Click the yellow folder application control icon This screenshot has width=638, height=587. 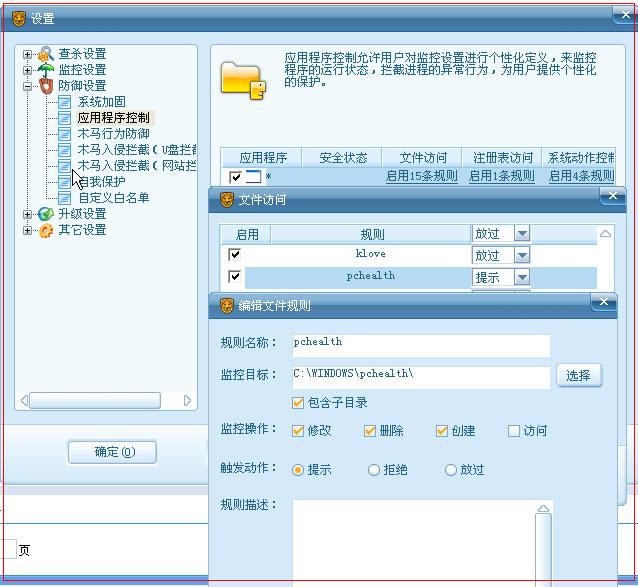click(243, 81)
